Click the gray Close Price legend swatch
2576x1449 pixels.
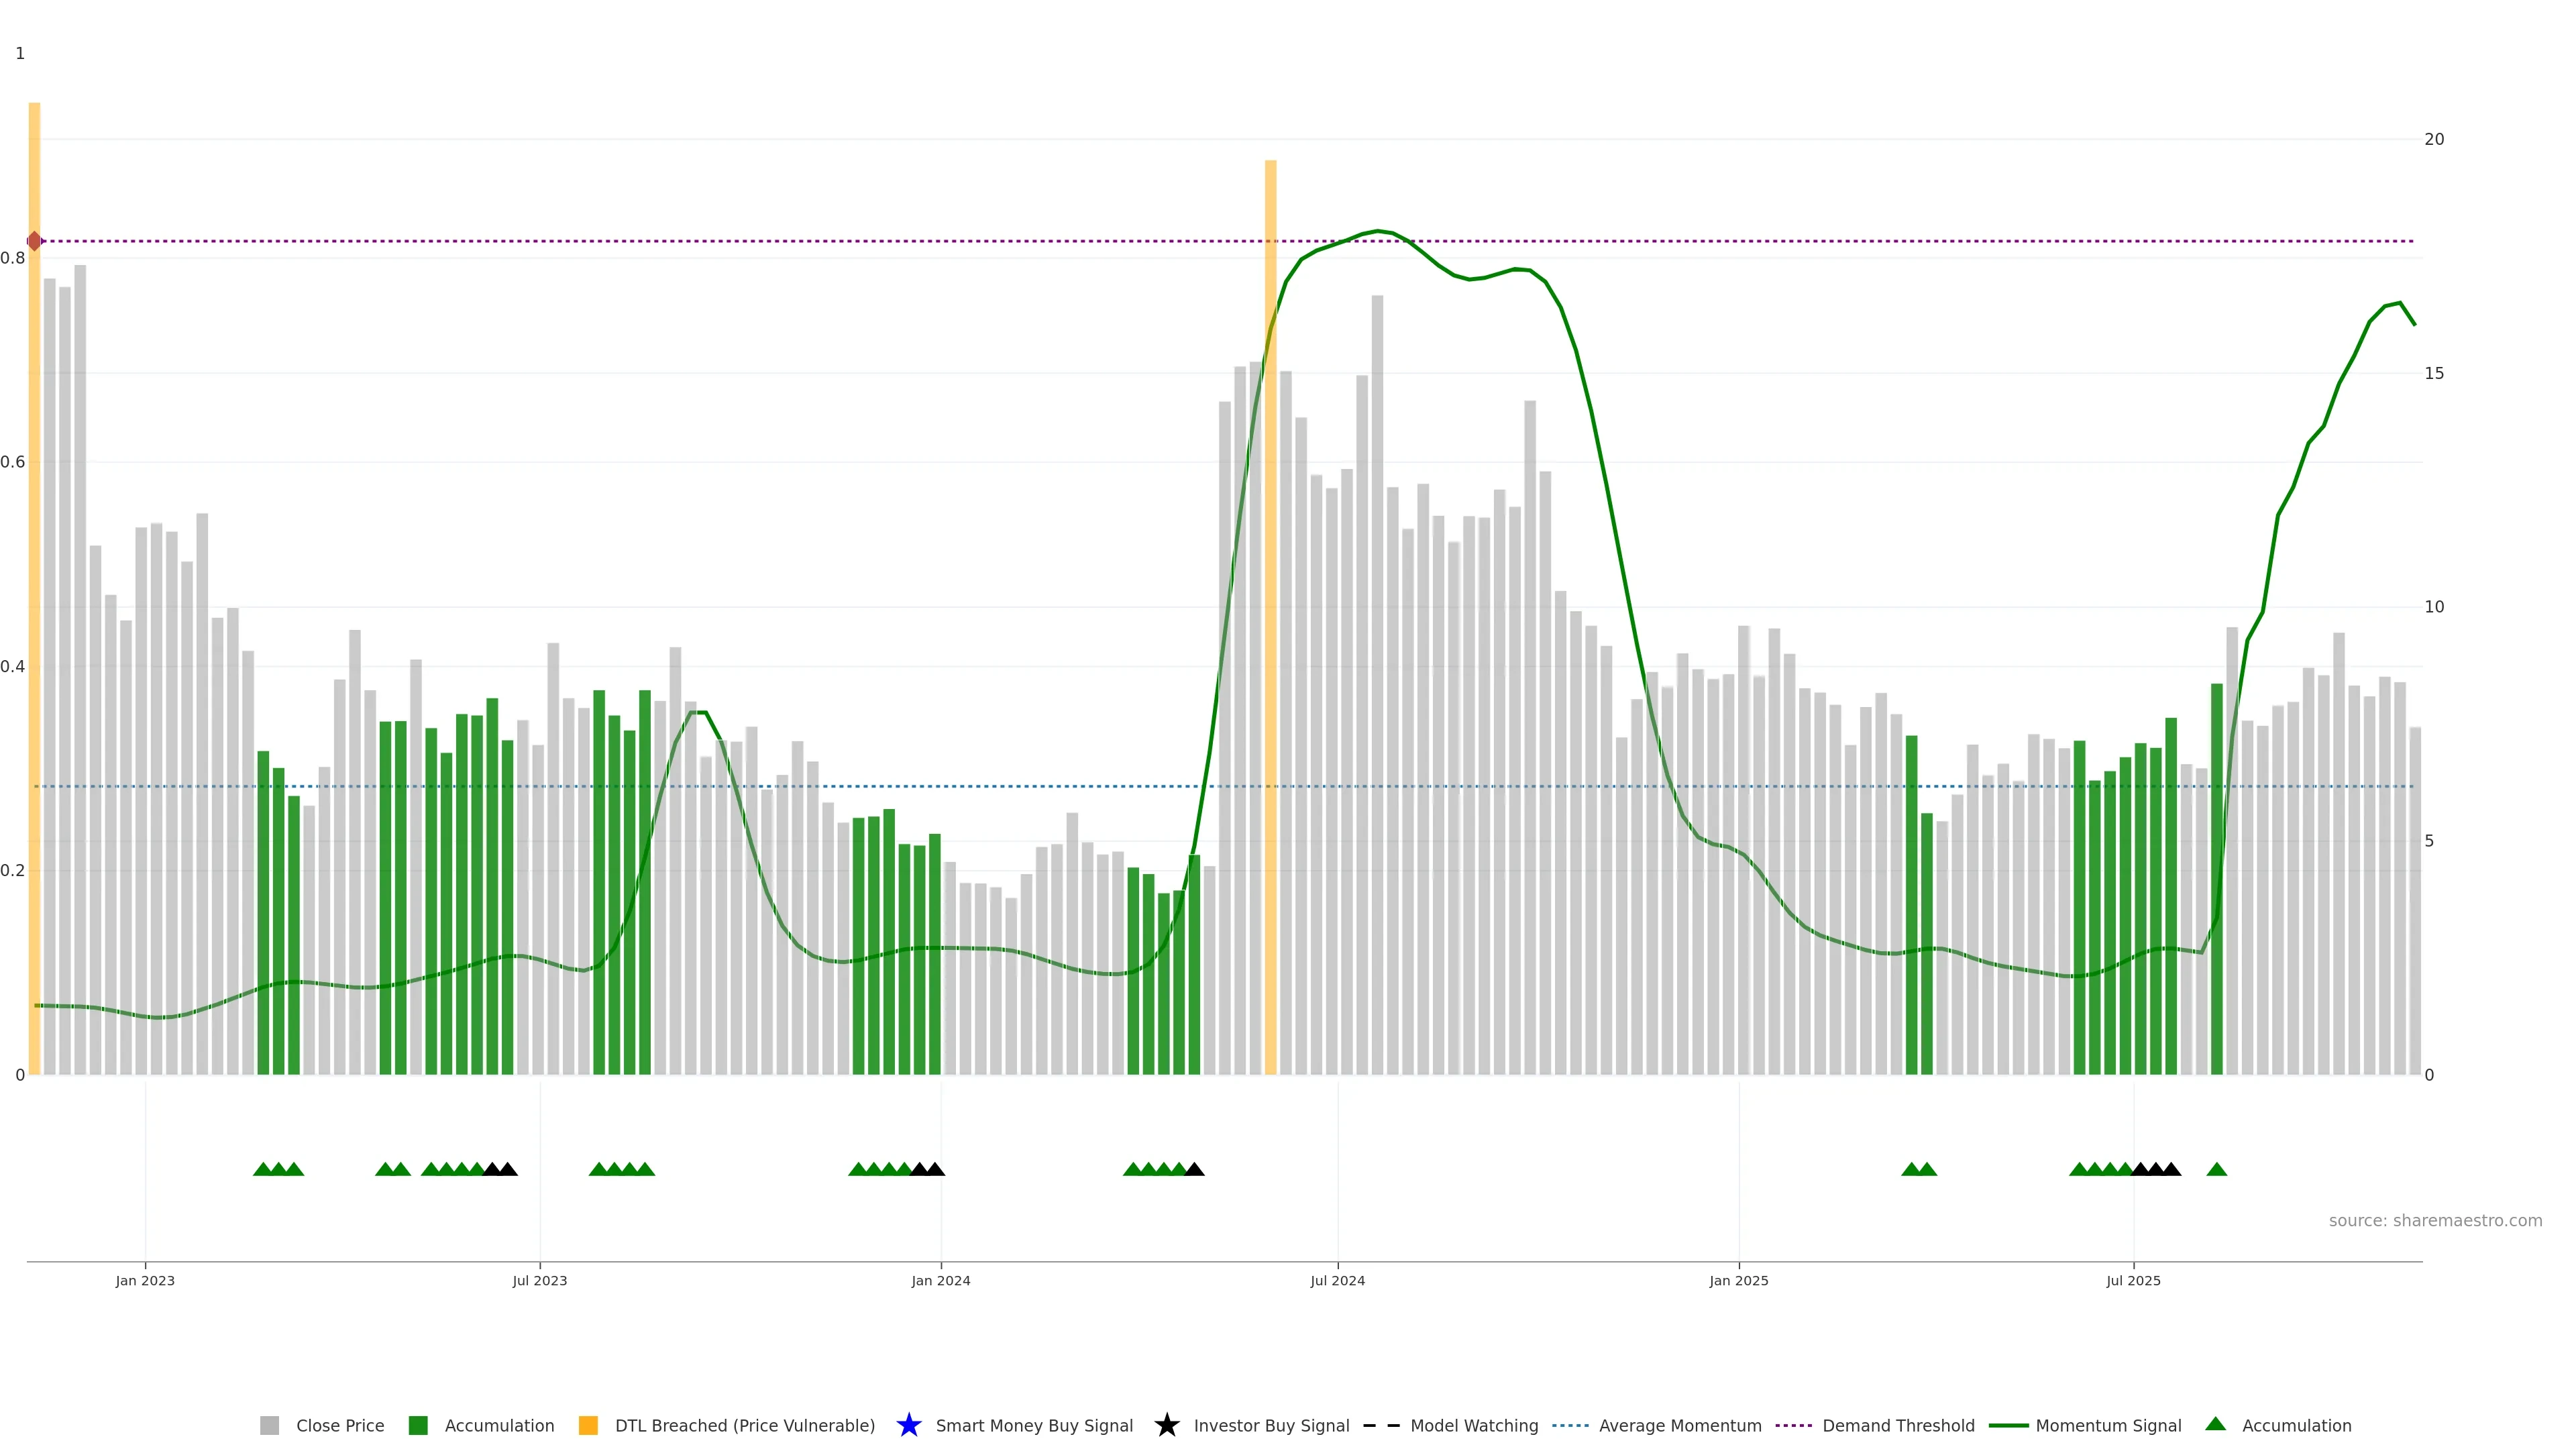click(269, 1425)
